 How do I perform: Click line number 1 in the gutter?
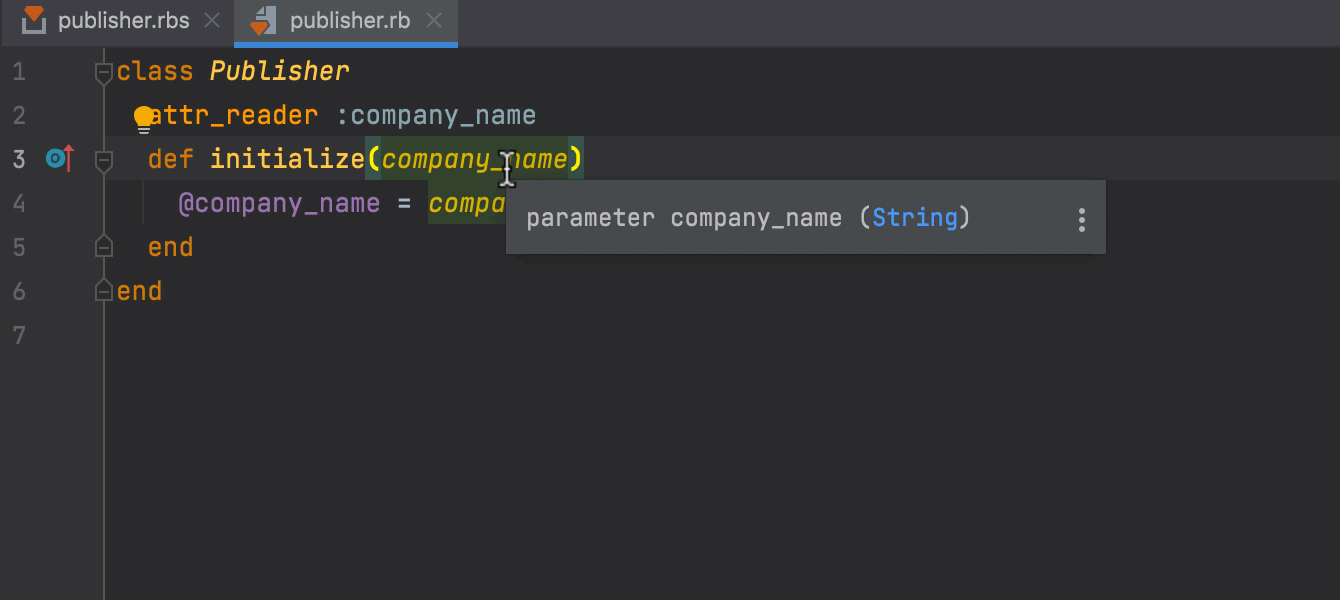[19, 72]
